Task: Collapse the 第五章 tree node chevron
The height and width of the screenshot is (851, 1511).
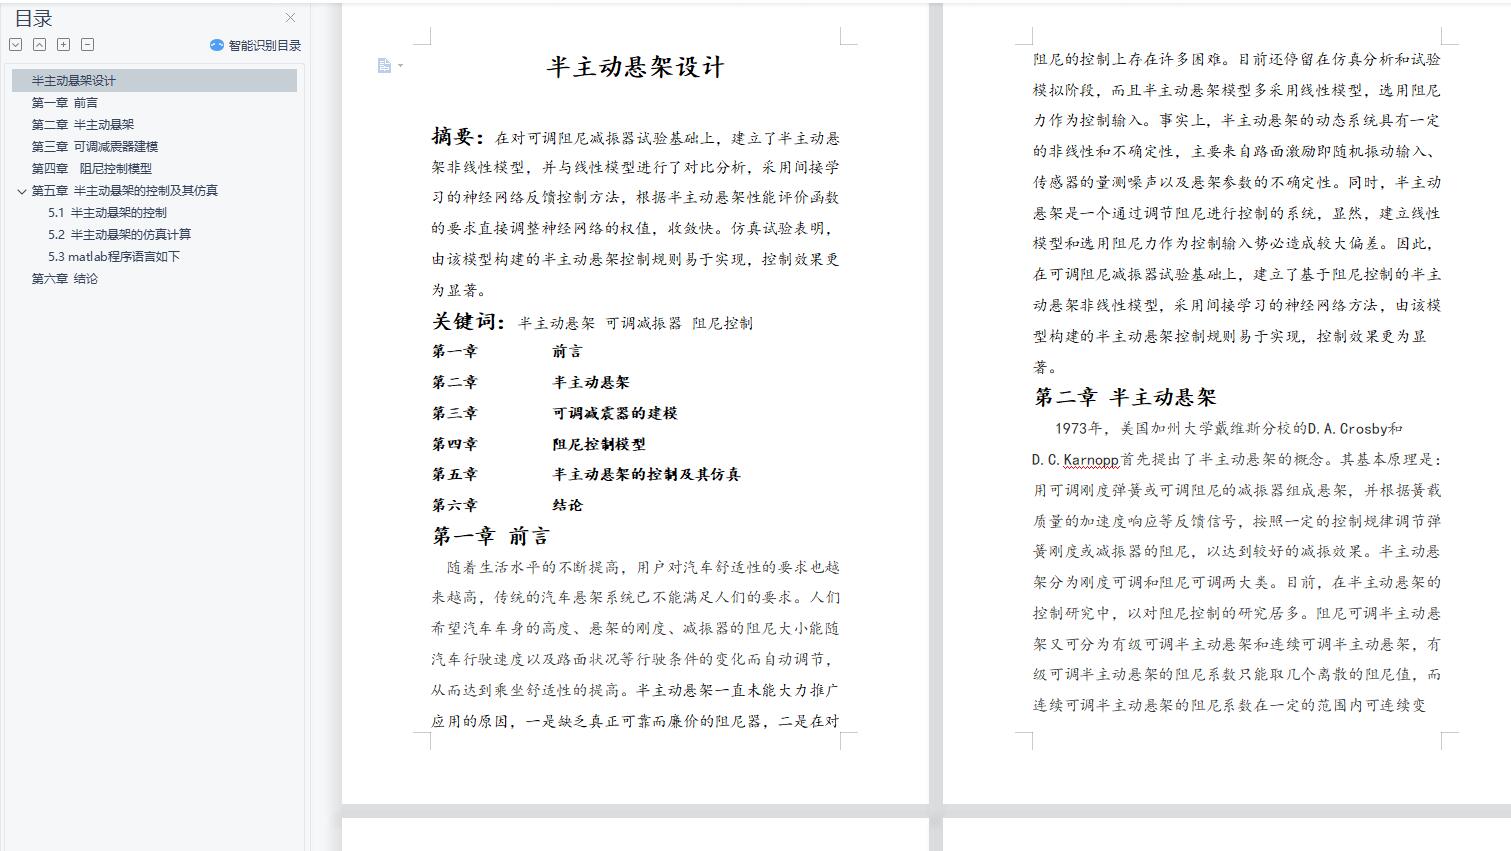Action: tap(21, 191)
